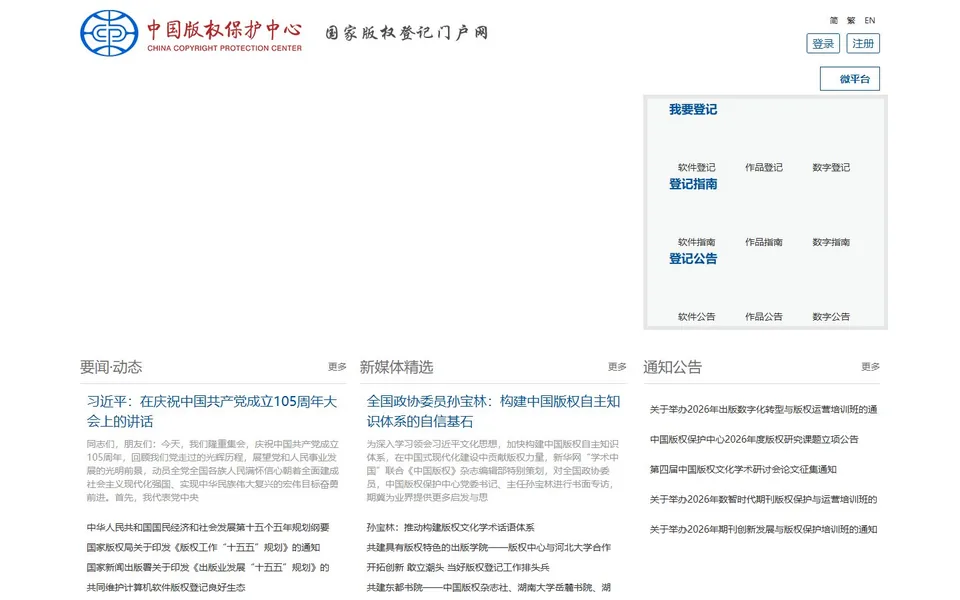The height and width of the screenshot is (600, 960).
Task: Switch language to 繁 traditional Chinese
Action: pyautogui.click(x=851, y=20)
